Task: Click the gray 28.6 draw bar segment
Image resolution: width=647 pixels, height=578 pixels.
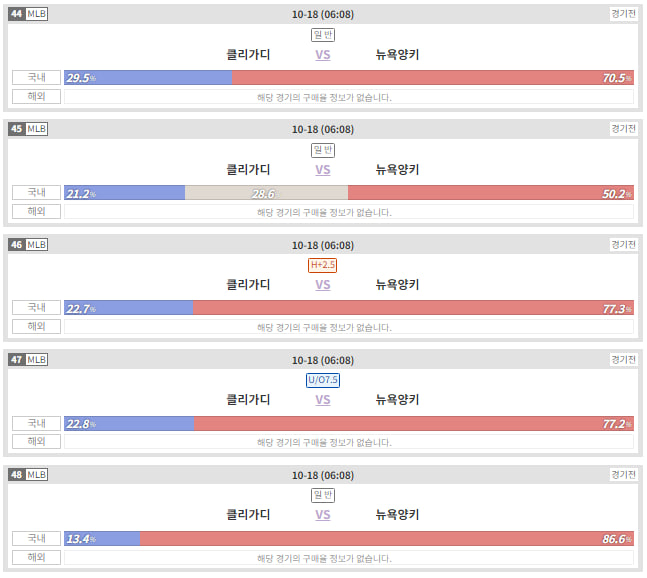Action: coord(267,193)
